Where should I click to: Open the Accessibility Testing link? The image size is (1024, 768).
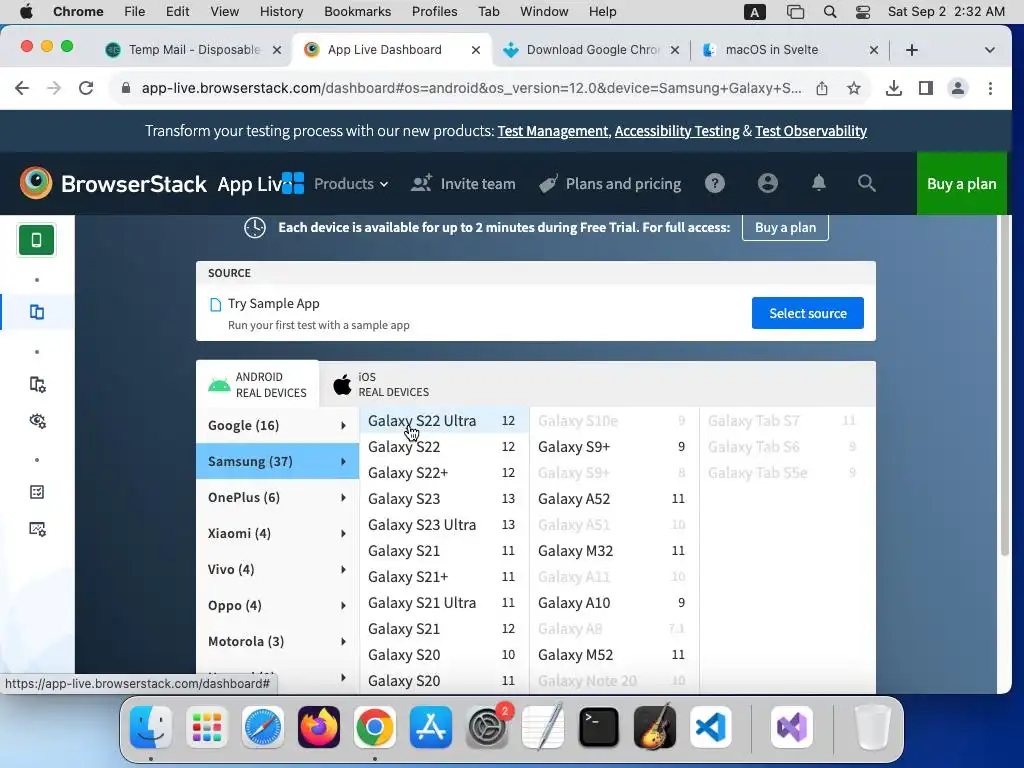pyautogui.click(x=677, y=131)
